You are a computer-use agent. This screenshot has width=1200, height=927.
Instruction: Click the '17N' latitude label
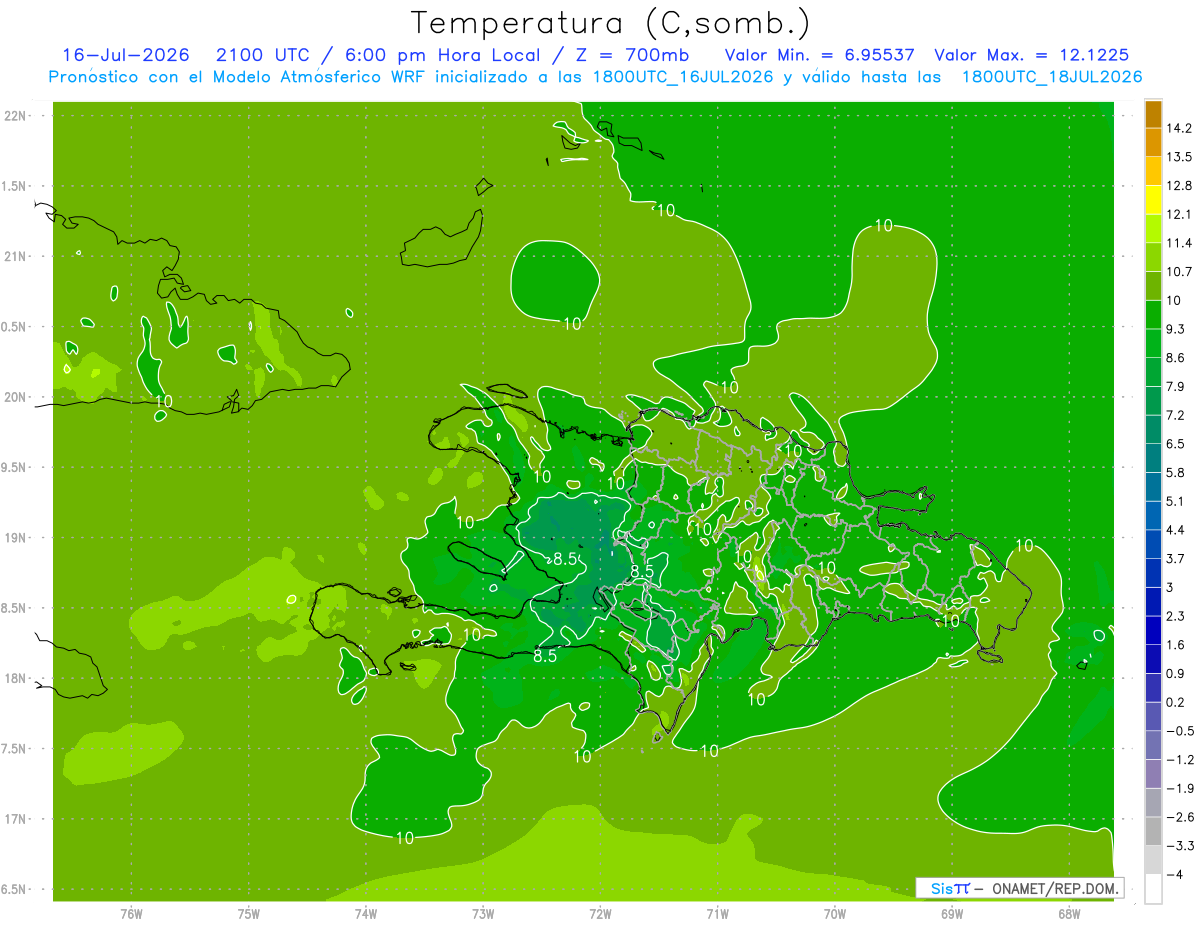(x=16, y=819)
